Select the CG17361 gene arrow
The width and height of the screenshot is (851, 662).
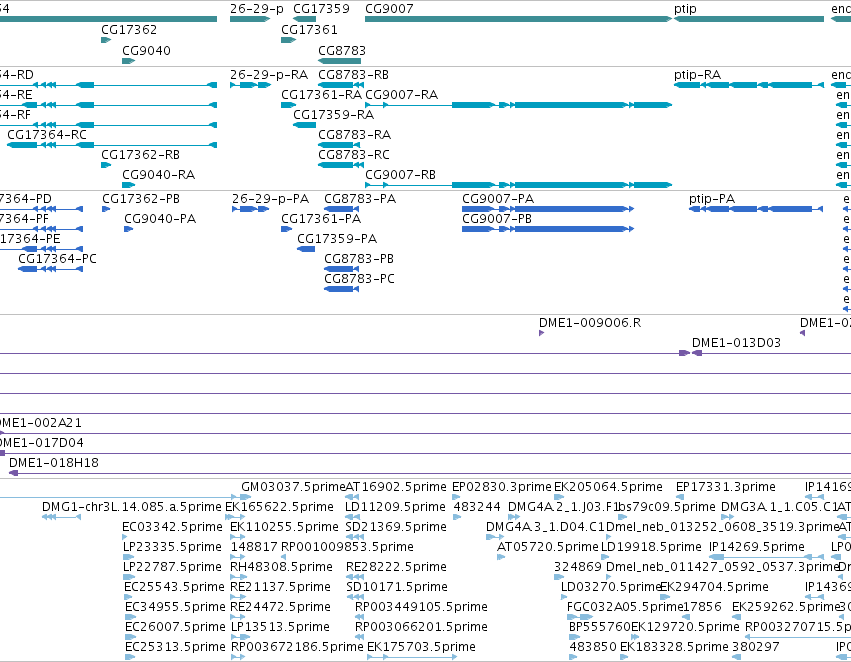tap(288, 40)
